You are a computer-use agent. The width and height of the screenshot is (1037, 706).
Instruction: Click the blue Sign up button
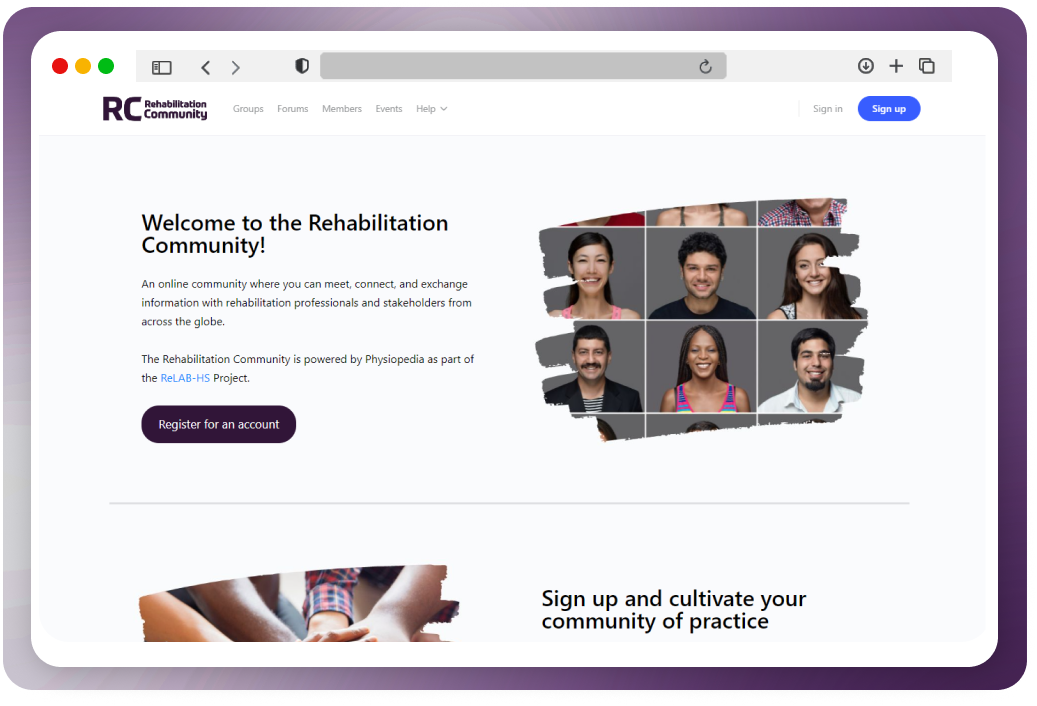click(889, 108)
